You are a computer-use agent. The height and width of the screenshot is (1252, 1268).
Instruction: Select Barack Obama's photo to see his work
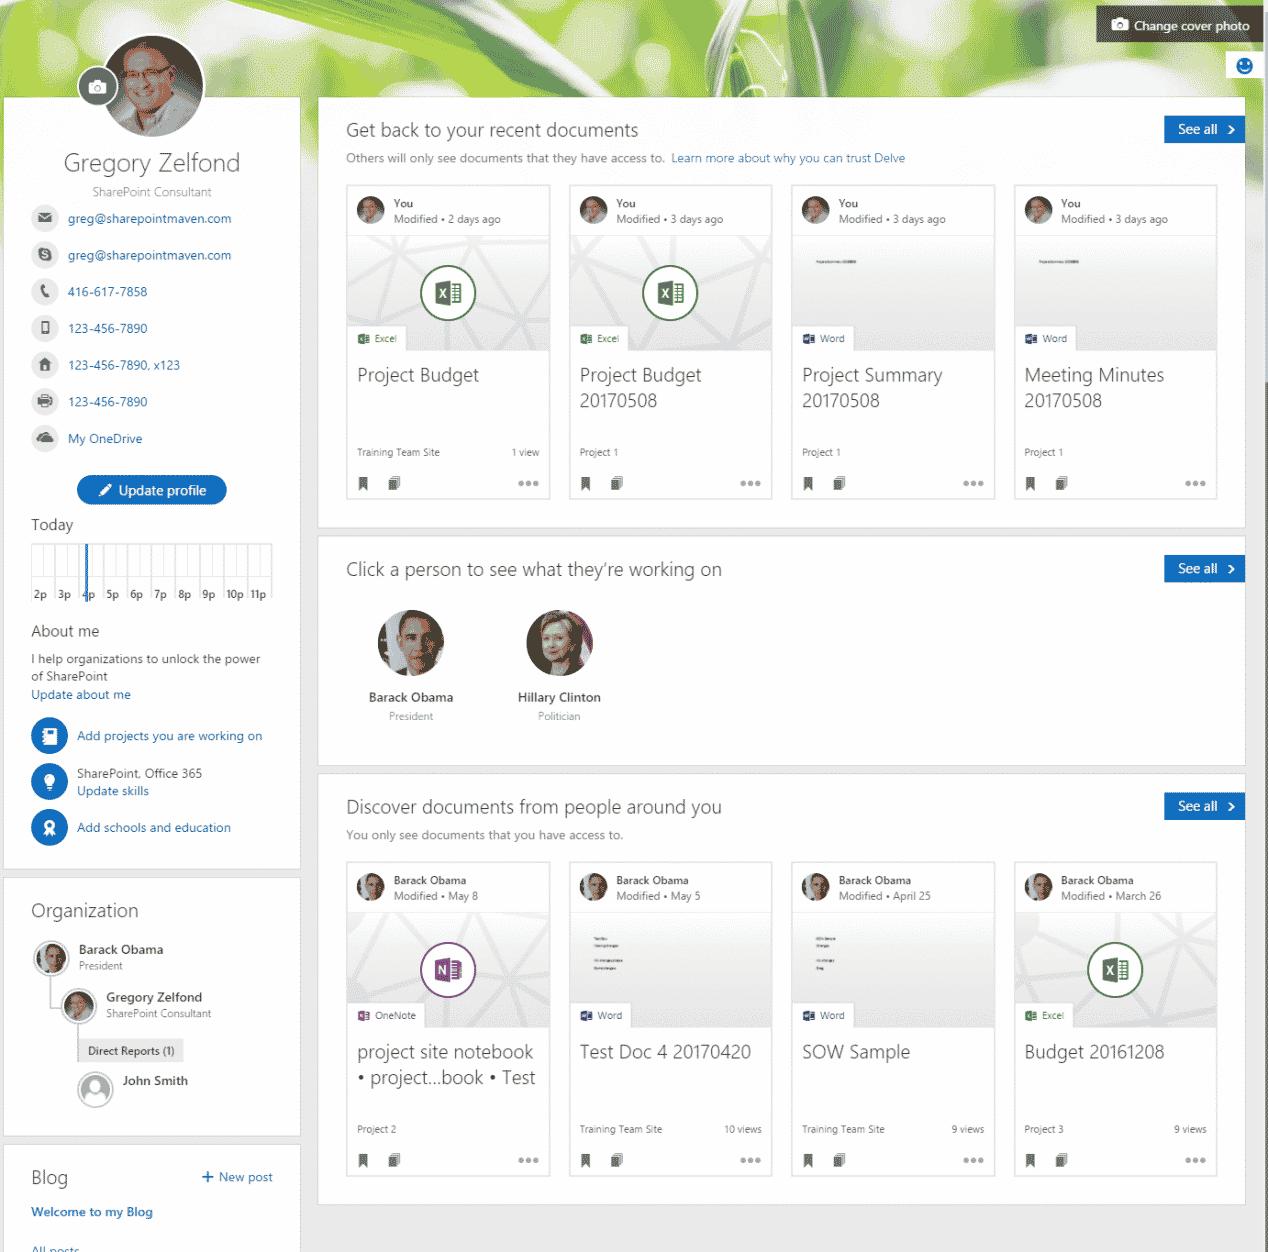(x=411, y=642)
